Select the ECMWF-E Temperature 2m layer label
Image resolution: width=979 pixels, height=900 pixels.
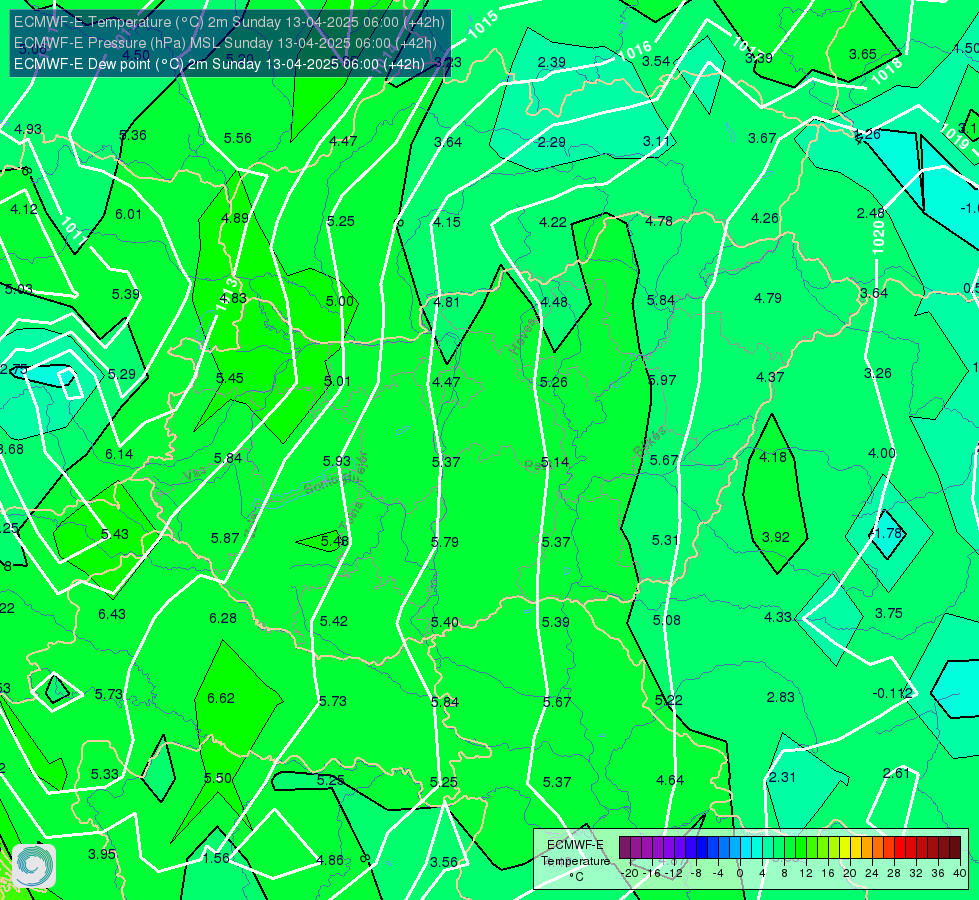click(229, 22)
